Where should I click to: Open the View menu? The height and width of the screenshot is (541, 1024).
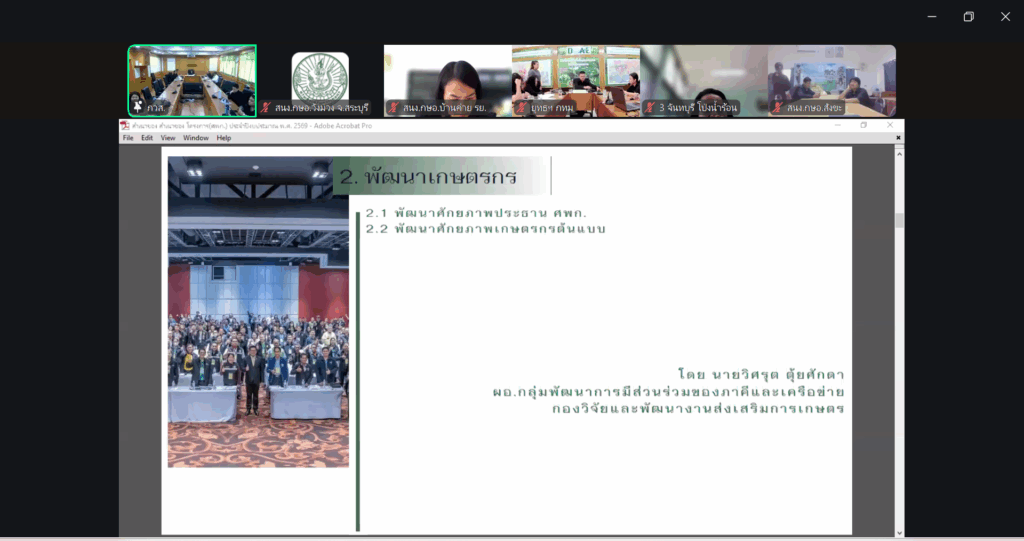[168, 138]
